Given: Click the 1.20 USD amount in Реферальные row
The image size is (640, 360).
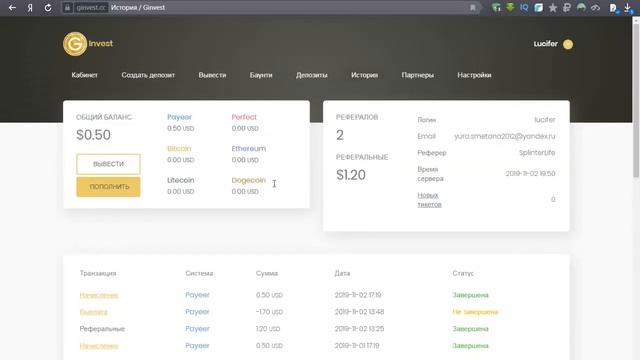Looking at the screenshot, I should pos(268,329).
